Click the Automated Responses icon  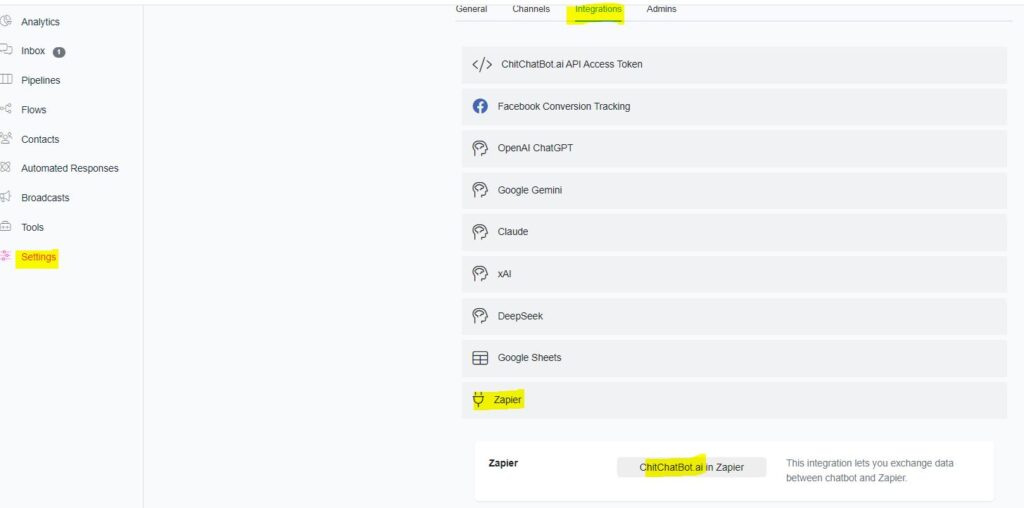tap(6, 168)
